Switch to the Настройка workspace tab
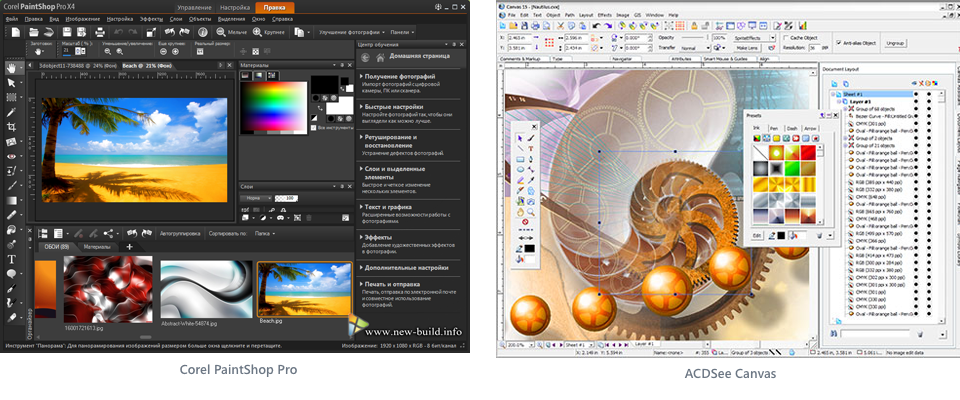Viewport: 960px width, 400px height. pos(233,7)
